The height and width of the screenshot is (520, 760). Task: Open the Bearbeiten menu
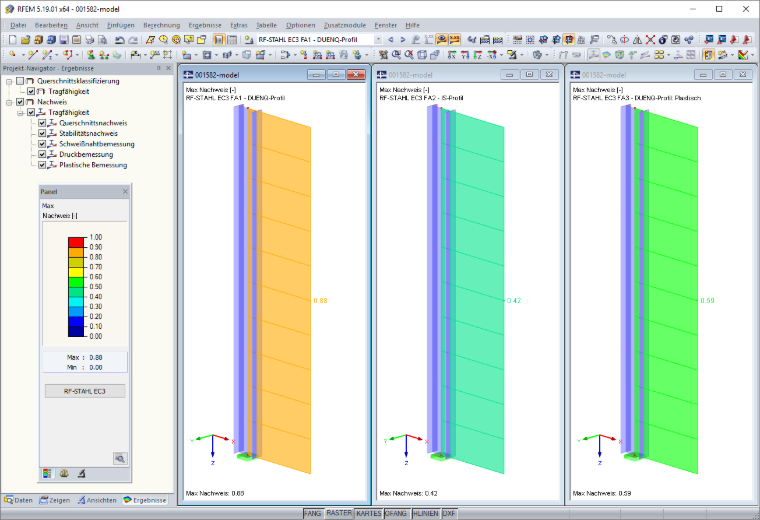[51, 25]
